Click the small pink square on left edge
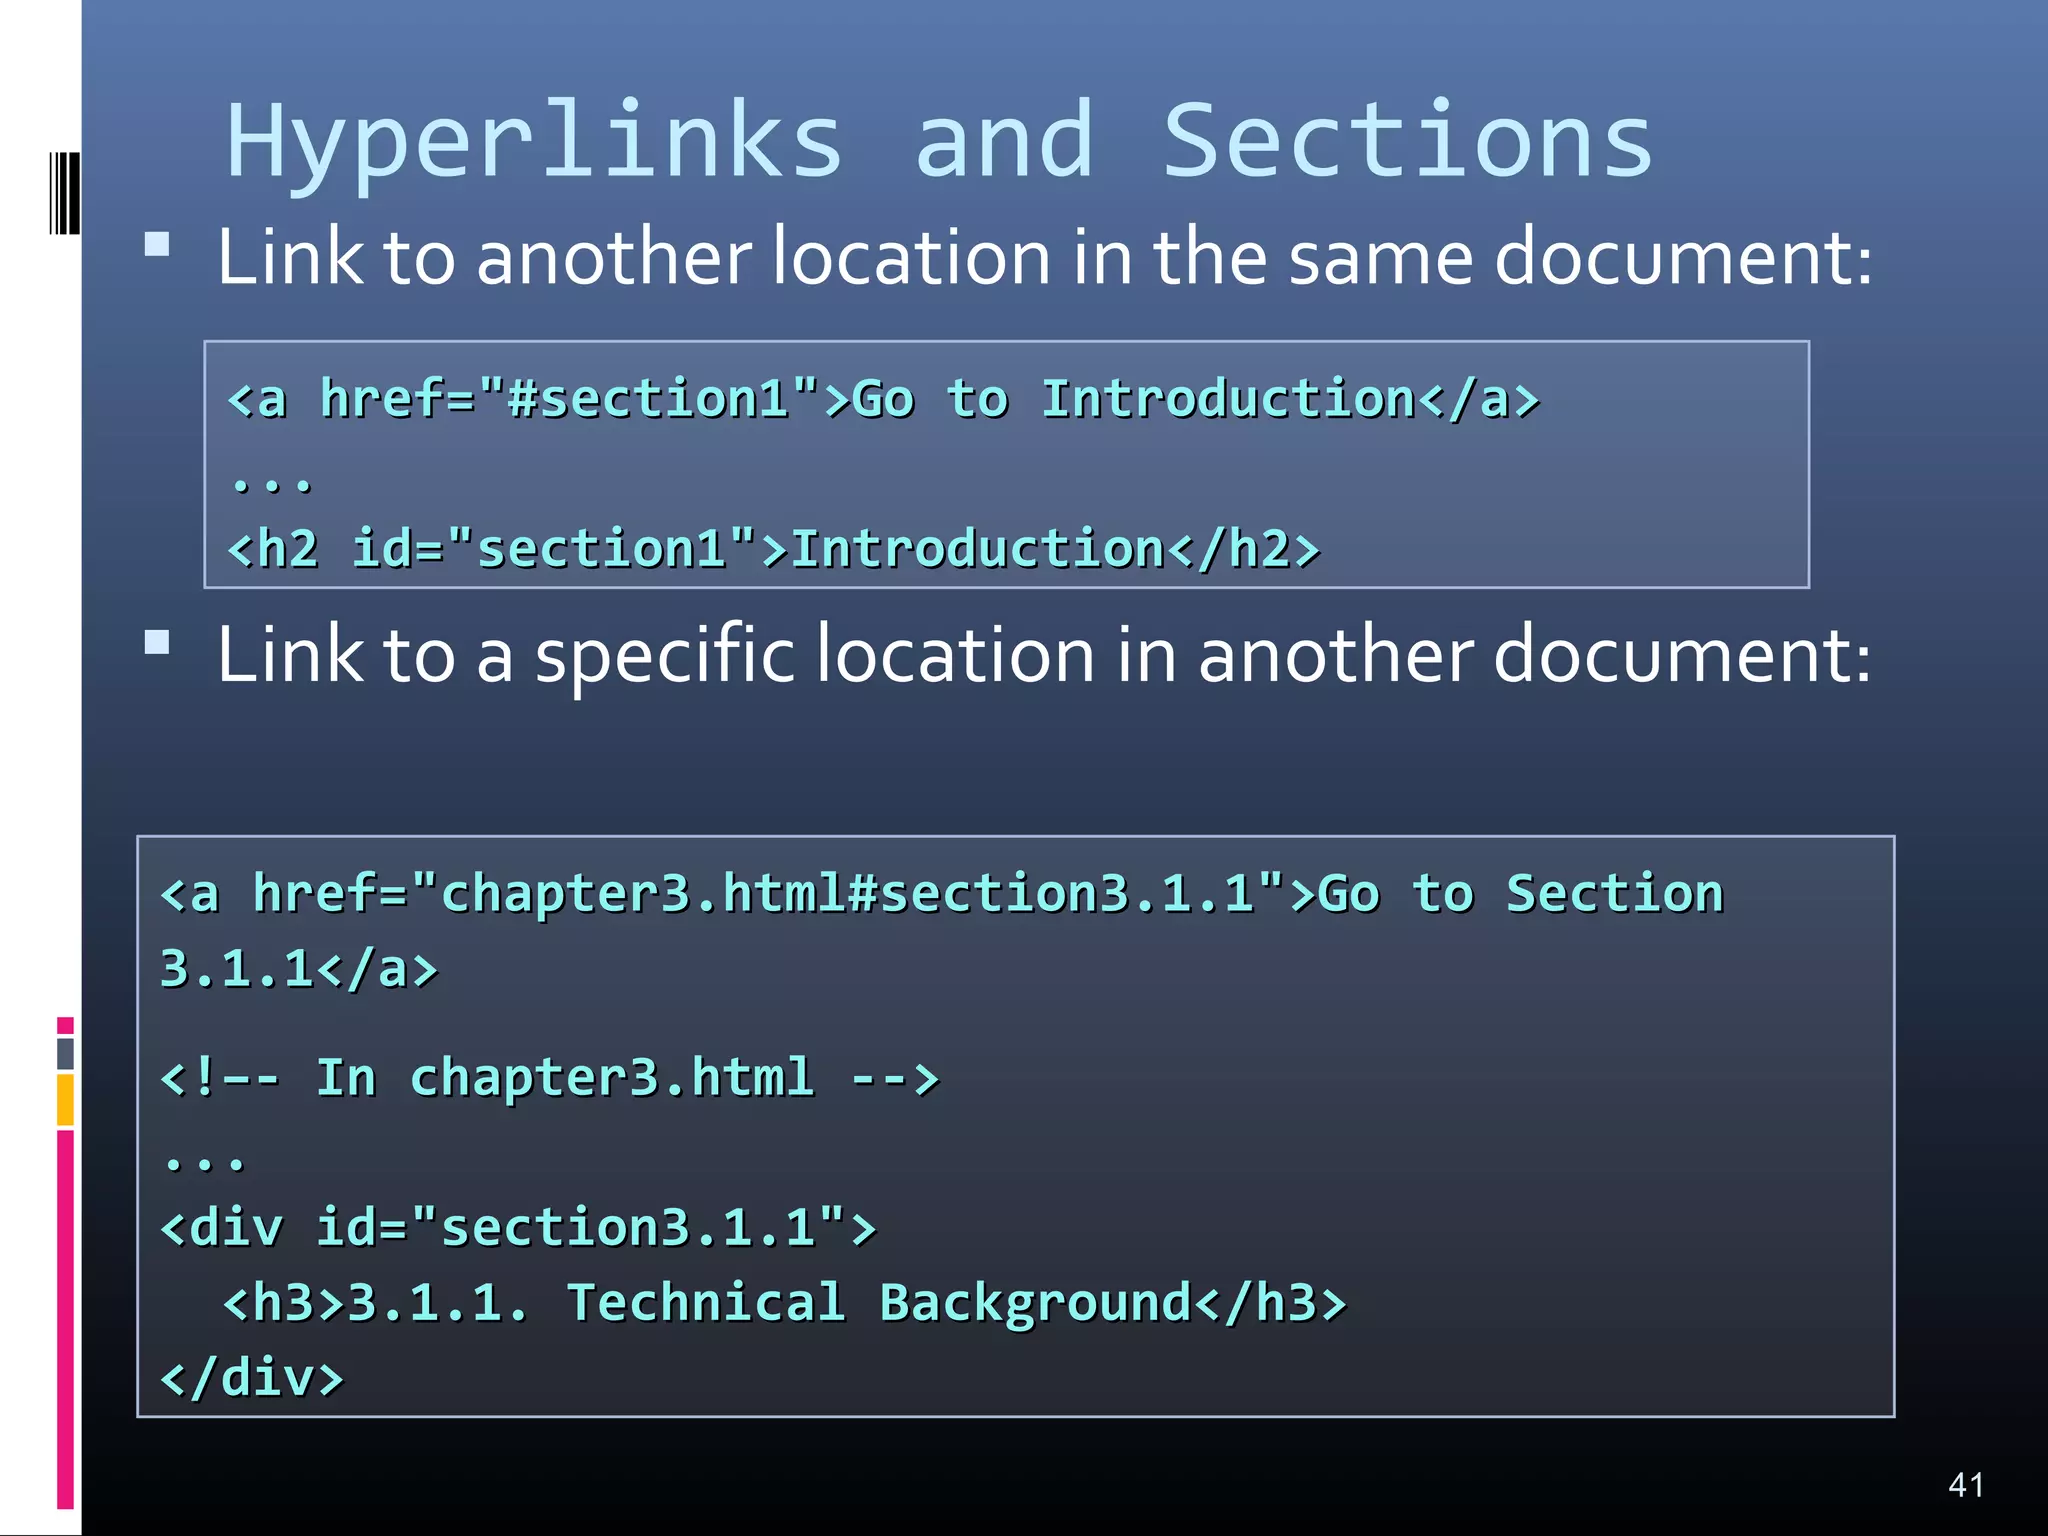Screen dimensions: 2048x1536 pyautogui.click(x=65, y=1025)
